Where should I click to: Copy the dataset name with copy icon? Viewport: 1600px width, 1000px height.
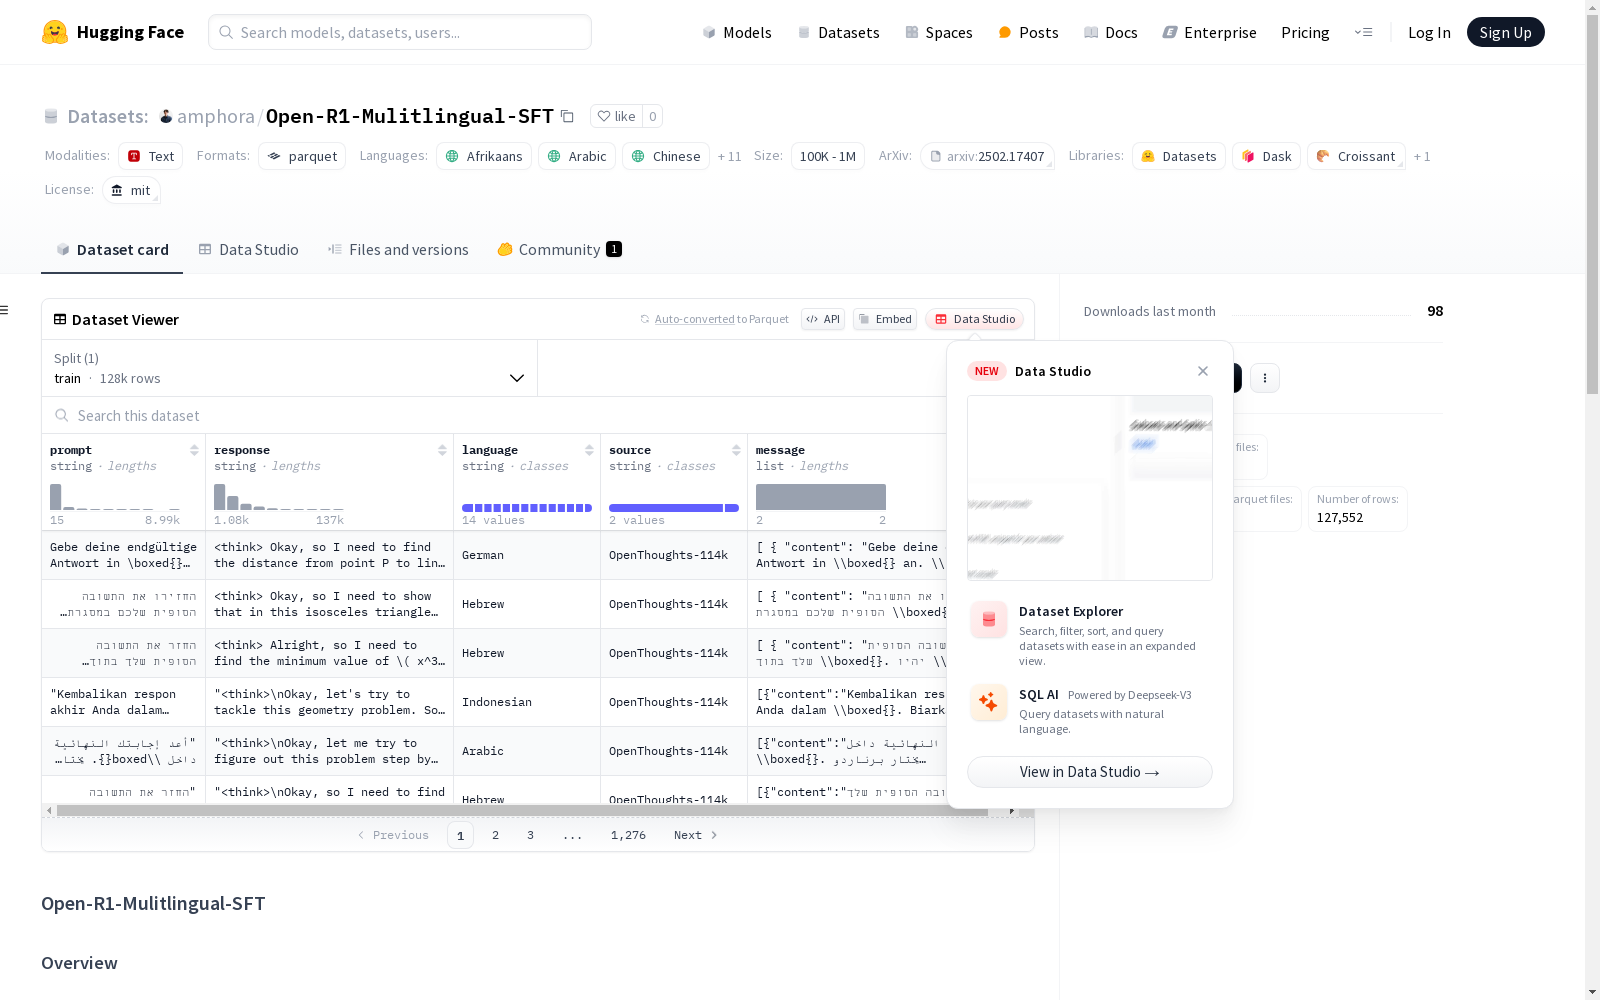tap(567, 116)
